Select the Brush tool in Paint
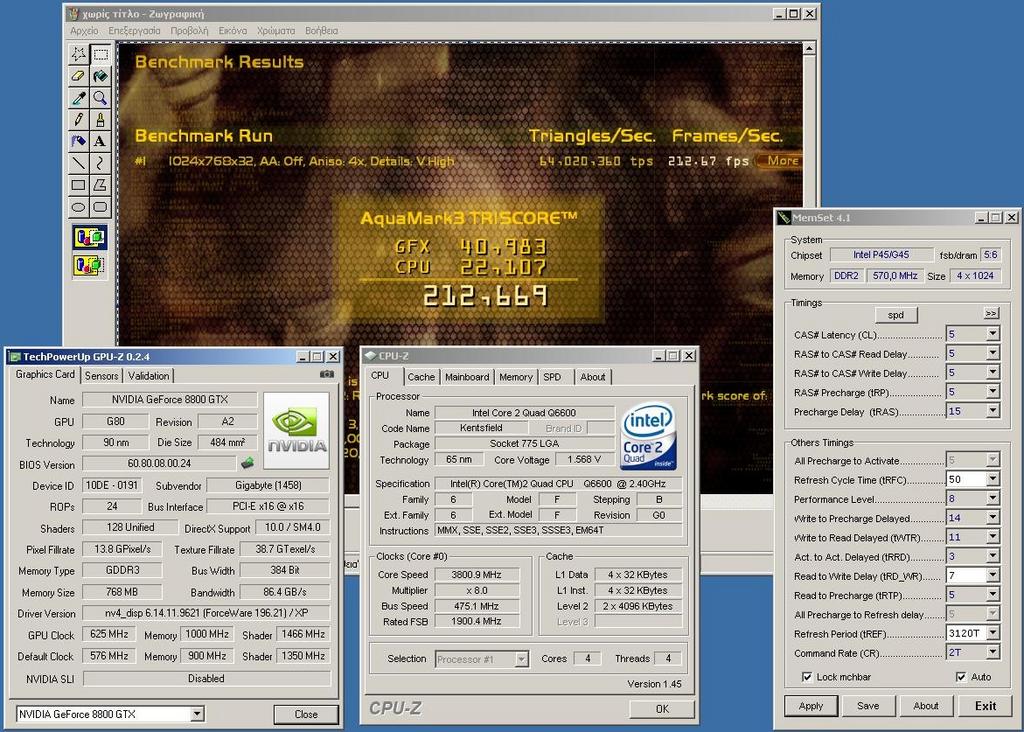This screenshot has width=1024, height=732. 101,119
